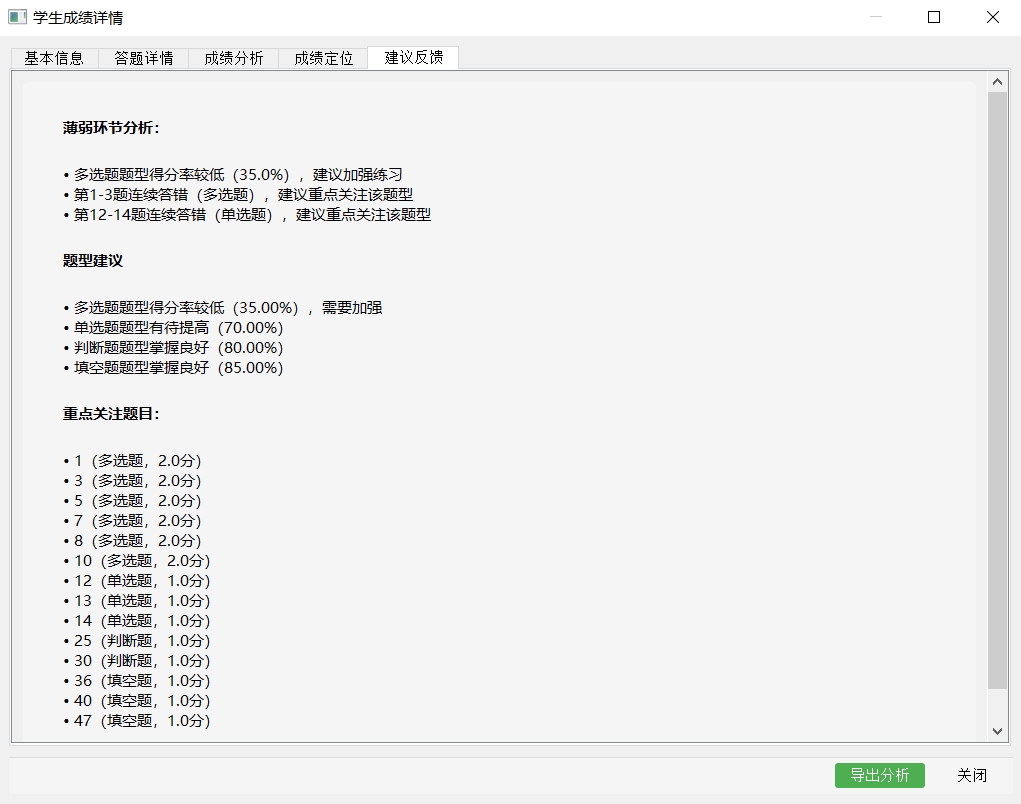Go to the 成绩分析 tab
The image size is (1021, 804).
[x=234, y=58]
